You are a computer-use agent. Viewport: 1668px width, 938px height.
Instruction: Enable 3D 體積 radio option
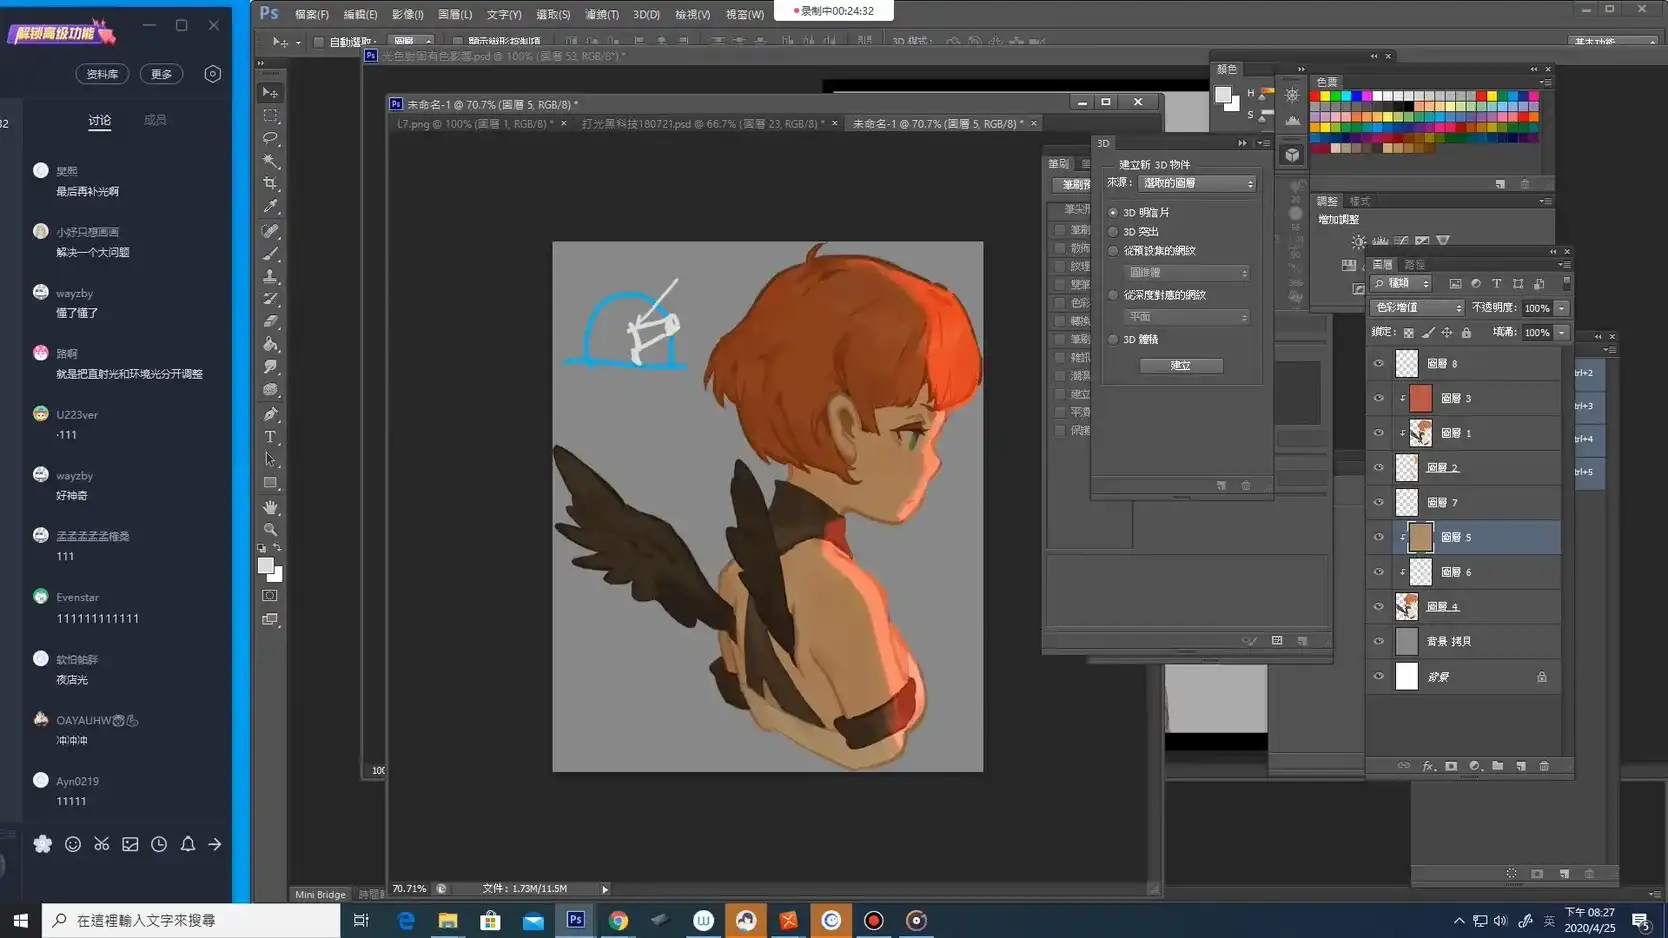pos(1113,340)
